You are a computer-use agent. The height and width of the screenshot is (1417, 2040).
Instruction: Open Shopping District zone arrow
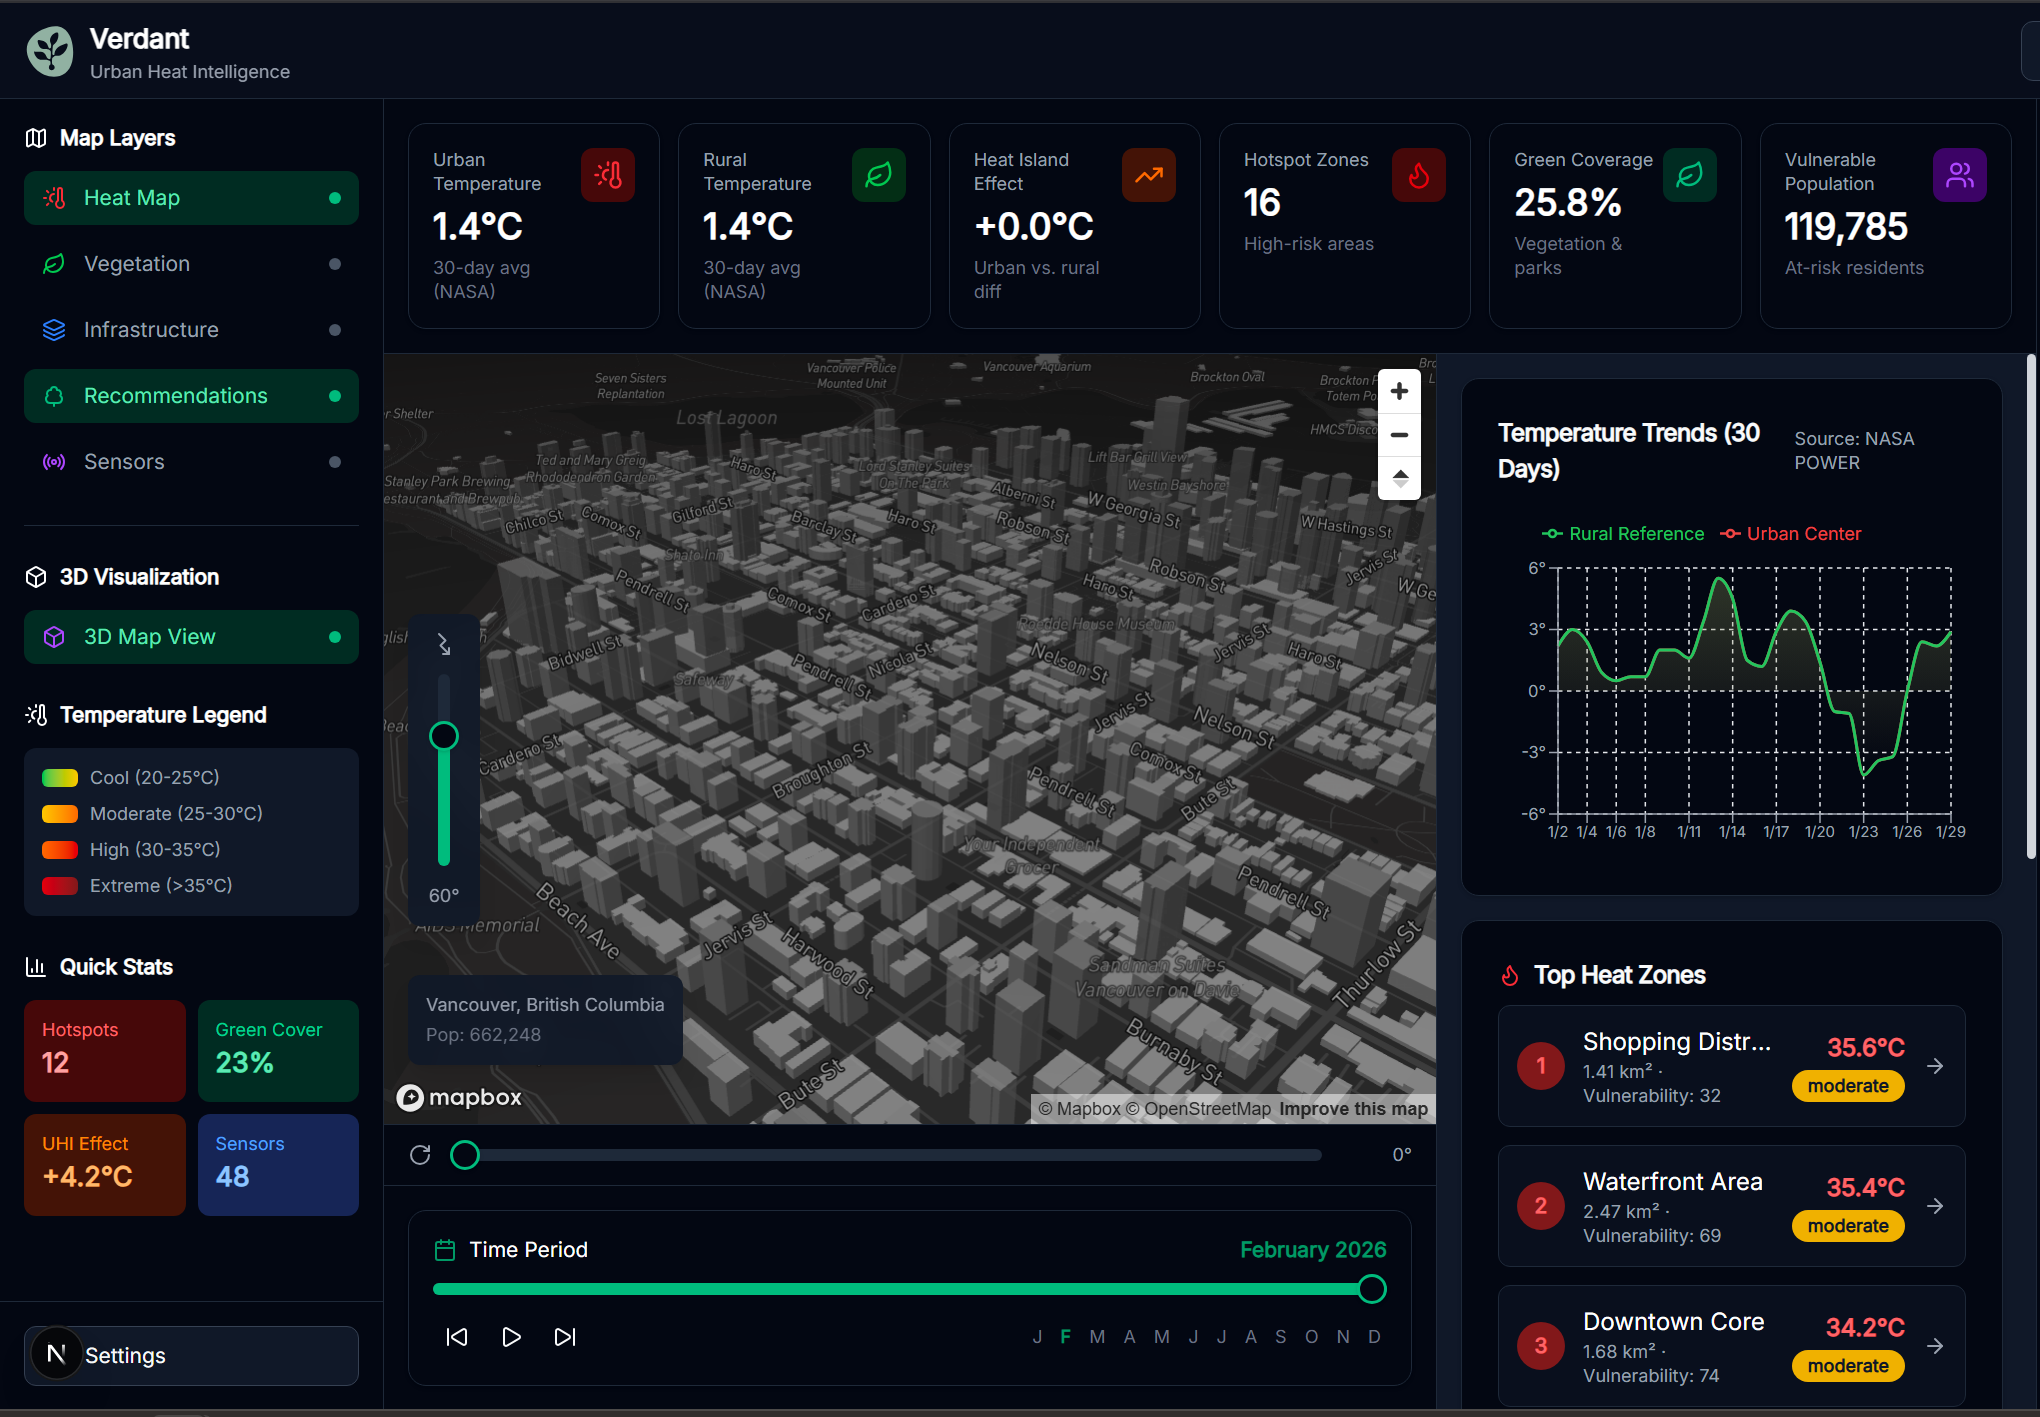[1935, 1066]
